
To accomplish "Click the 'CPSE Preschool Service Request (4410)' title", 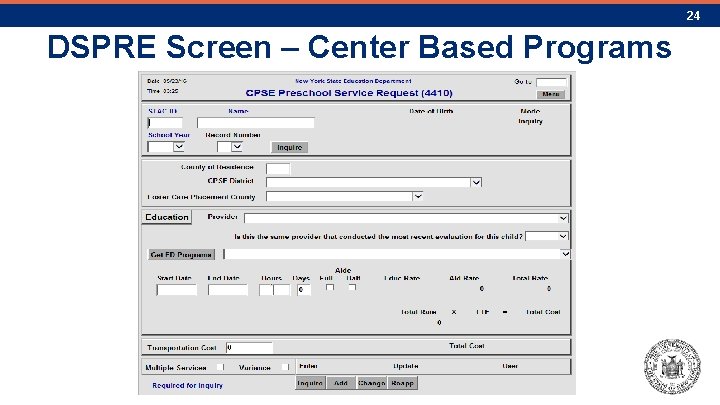I will pos(349,93).
